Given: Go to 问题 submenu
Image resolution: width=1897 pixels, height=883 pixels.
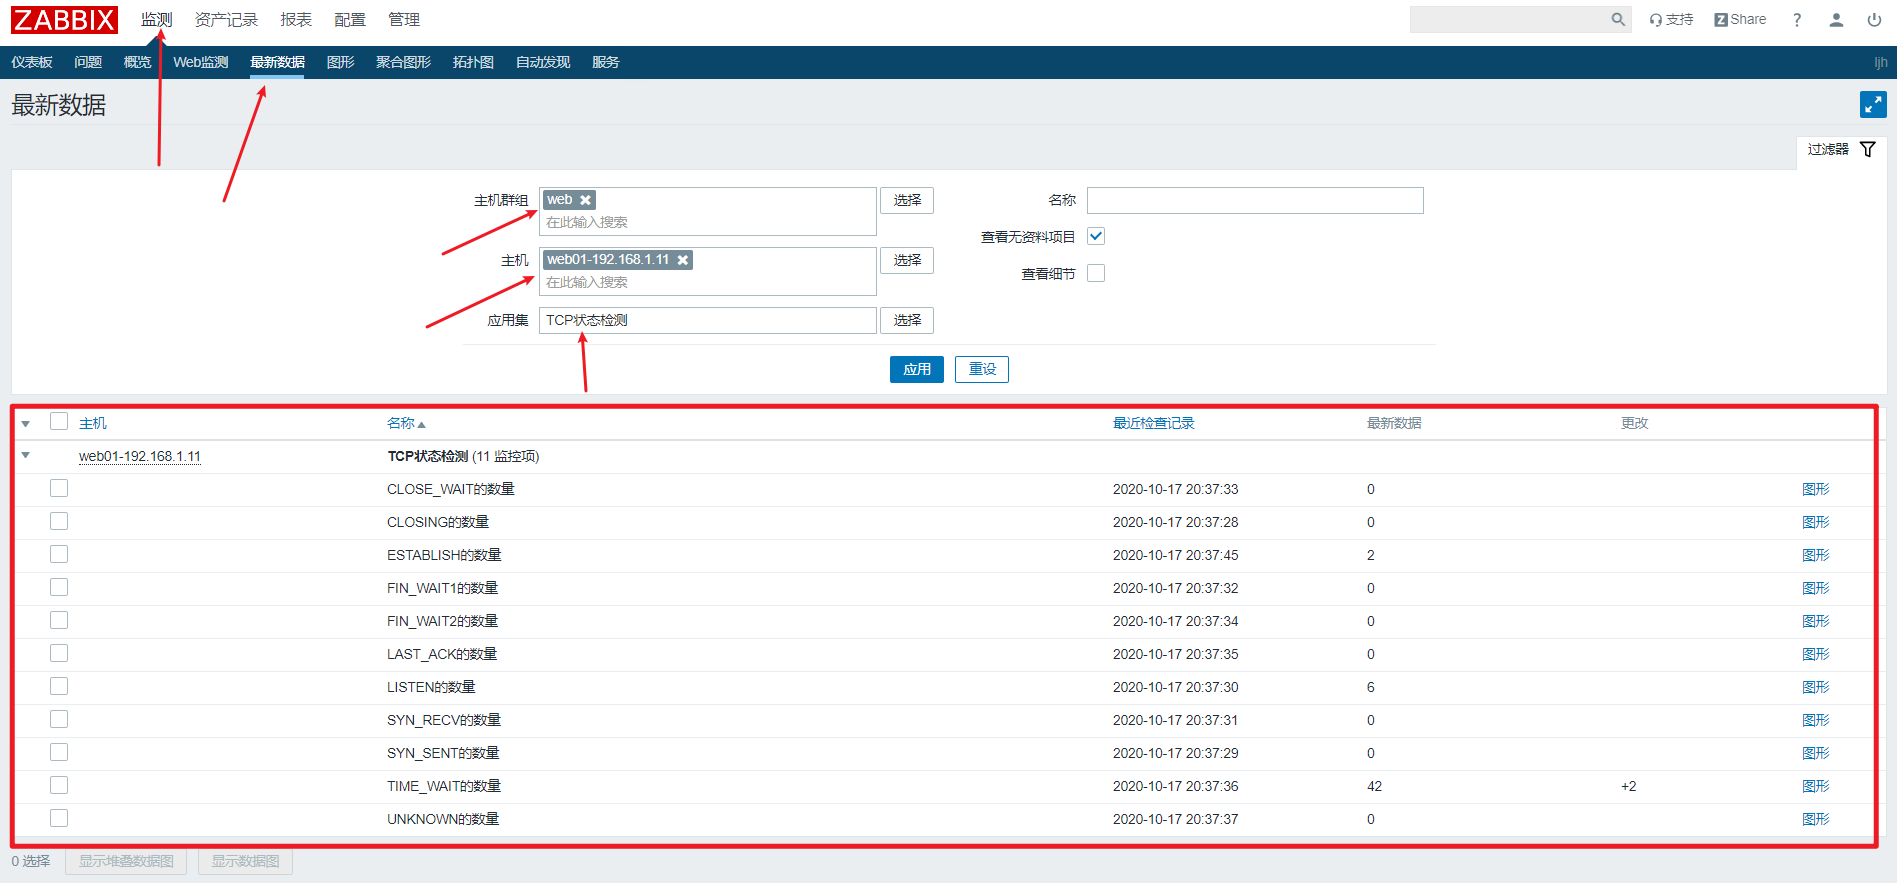Looking at the screenshot, I should point(88,62).
